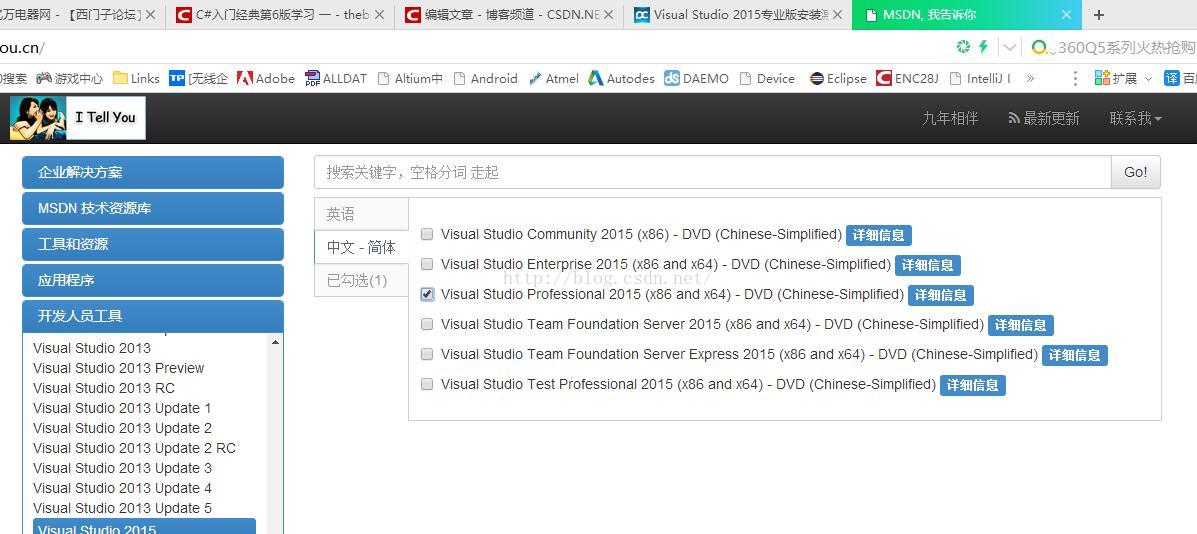
Task: Open the address bar dropdown chevron
Action: pyautogui.click(x=1009, y=47)
